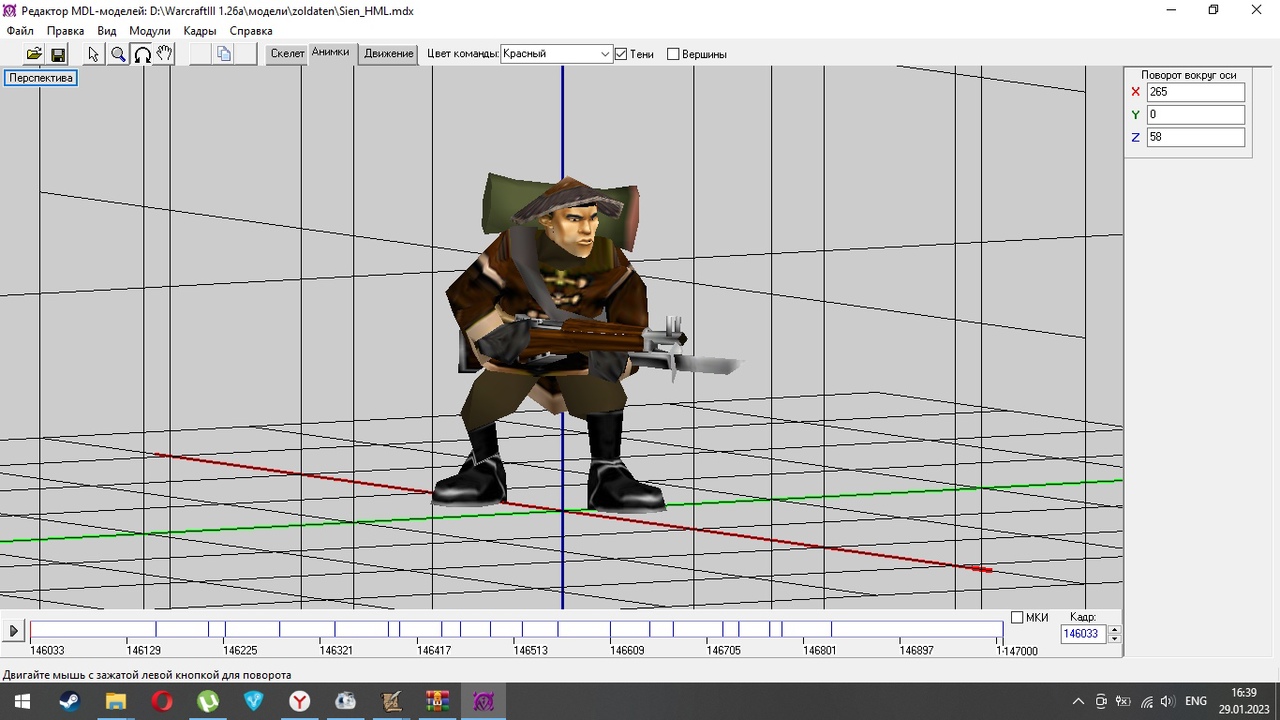Image resolution: width=1280 pixels, height=720 pixels.
Task: Click the 146513 timeline label
Action: pyautogui.click(x=531, y=651)
